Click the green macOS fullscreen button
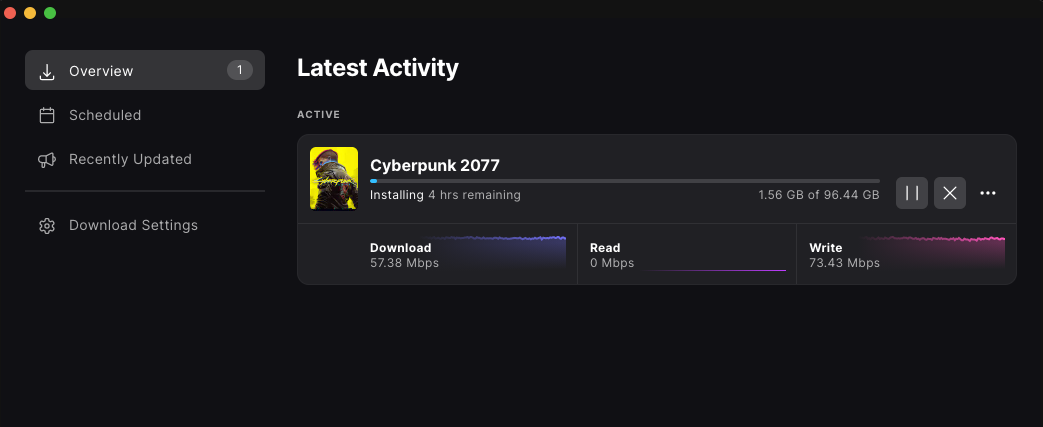 (50, 13)
